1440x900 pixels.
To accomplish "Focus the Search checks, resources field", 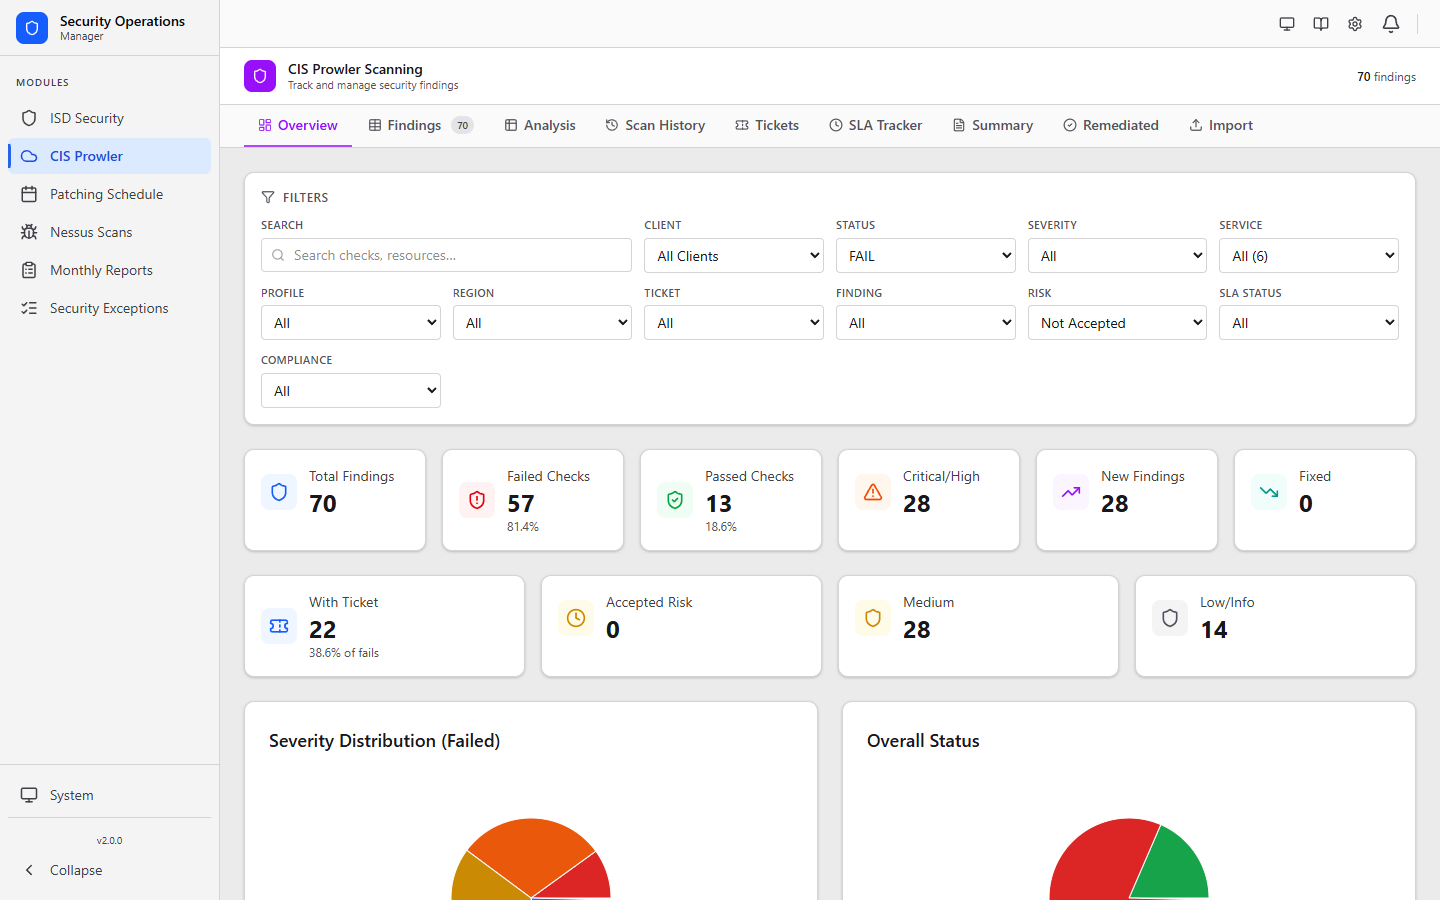I will pyautogui.click(x=446, y=255).
